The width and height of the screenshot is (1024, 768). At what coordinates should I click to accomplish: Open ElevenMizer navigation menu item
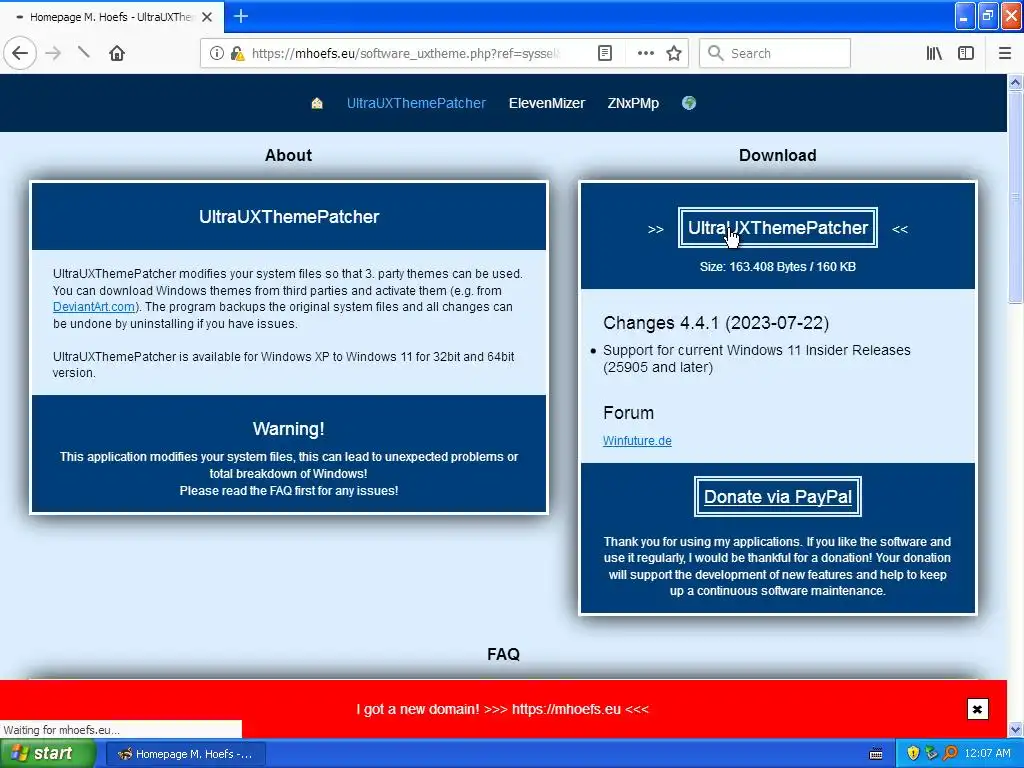(x=547, y=103)
